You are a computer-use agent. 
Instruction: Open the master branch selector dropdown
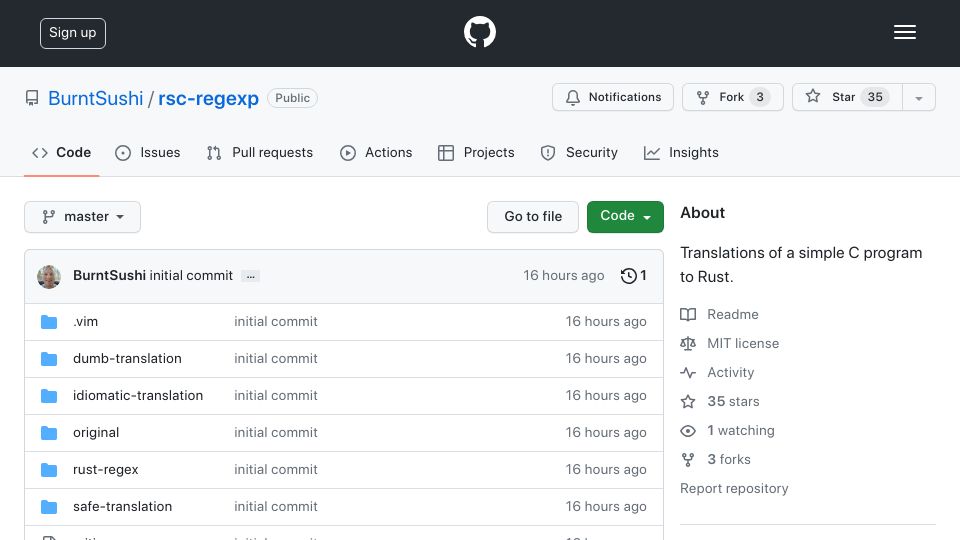pyautogui.click(x=83, y=217)
